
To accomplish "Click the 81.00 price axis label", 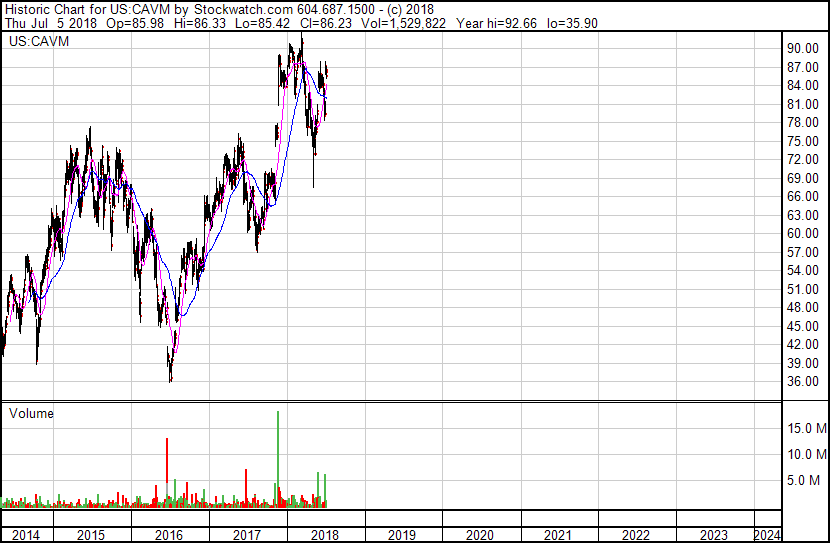I will click(803, 104).
